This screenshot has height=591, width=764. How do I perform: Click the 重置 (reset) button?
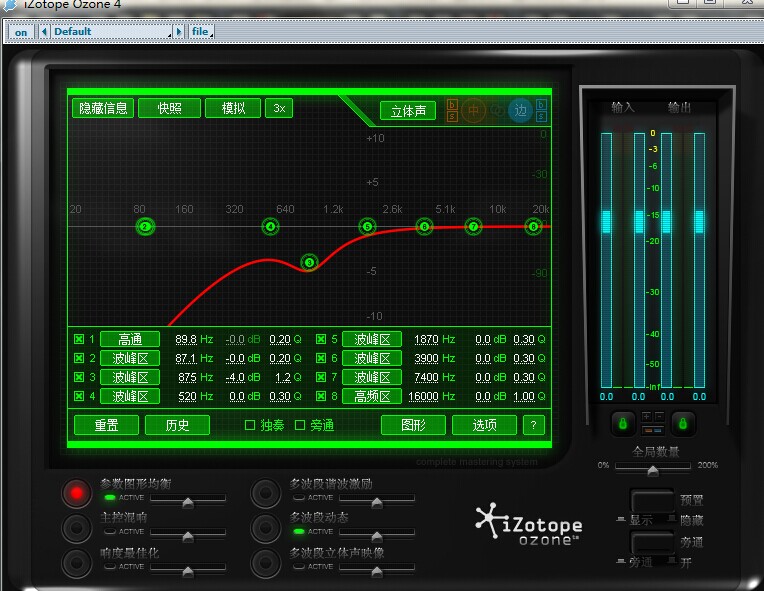point(106,425)
